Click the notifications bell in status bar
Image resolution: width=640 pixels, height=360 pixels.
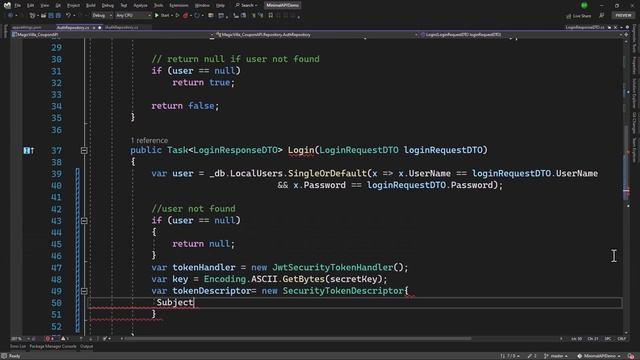tap(631, 356)
